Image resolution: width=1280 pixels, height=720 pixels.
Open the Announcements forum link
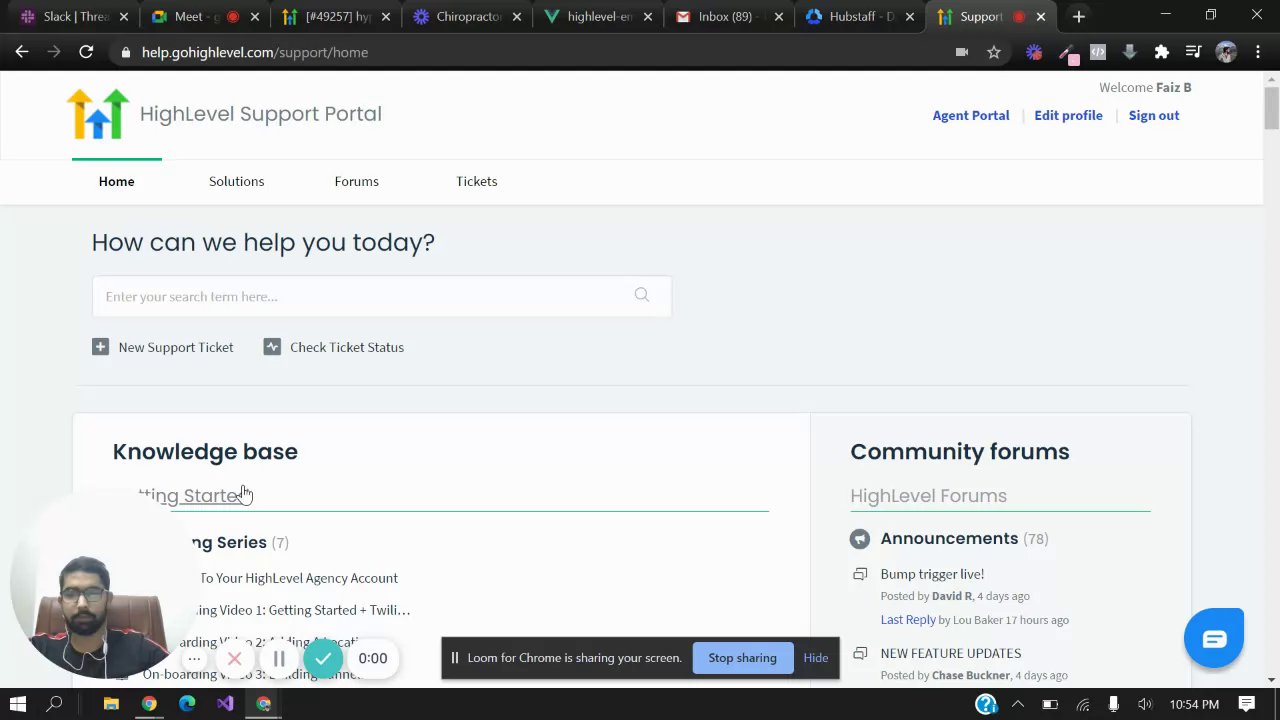[x=949, y=539]
